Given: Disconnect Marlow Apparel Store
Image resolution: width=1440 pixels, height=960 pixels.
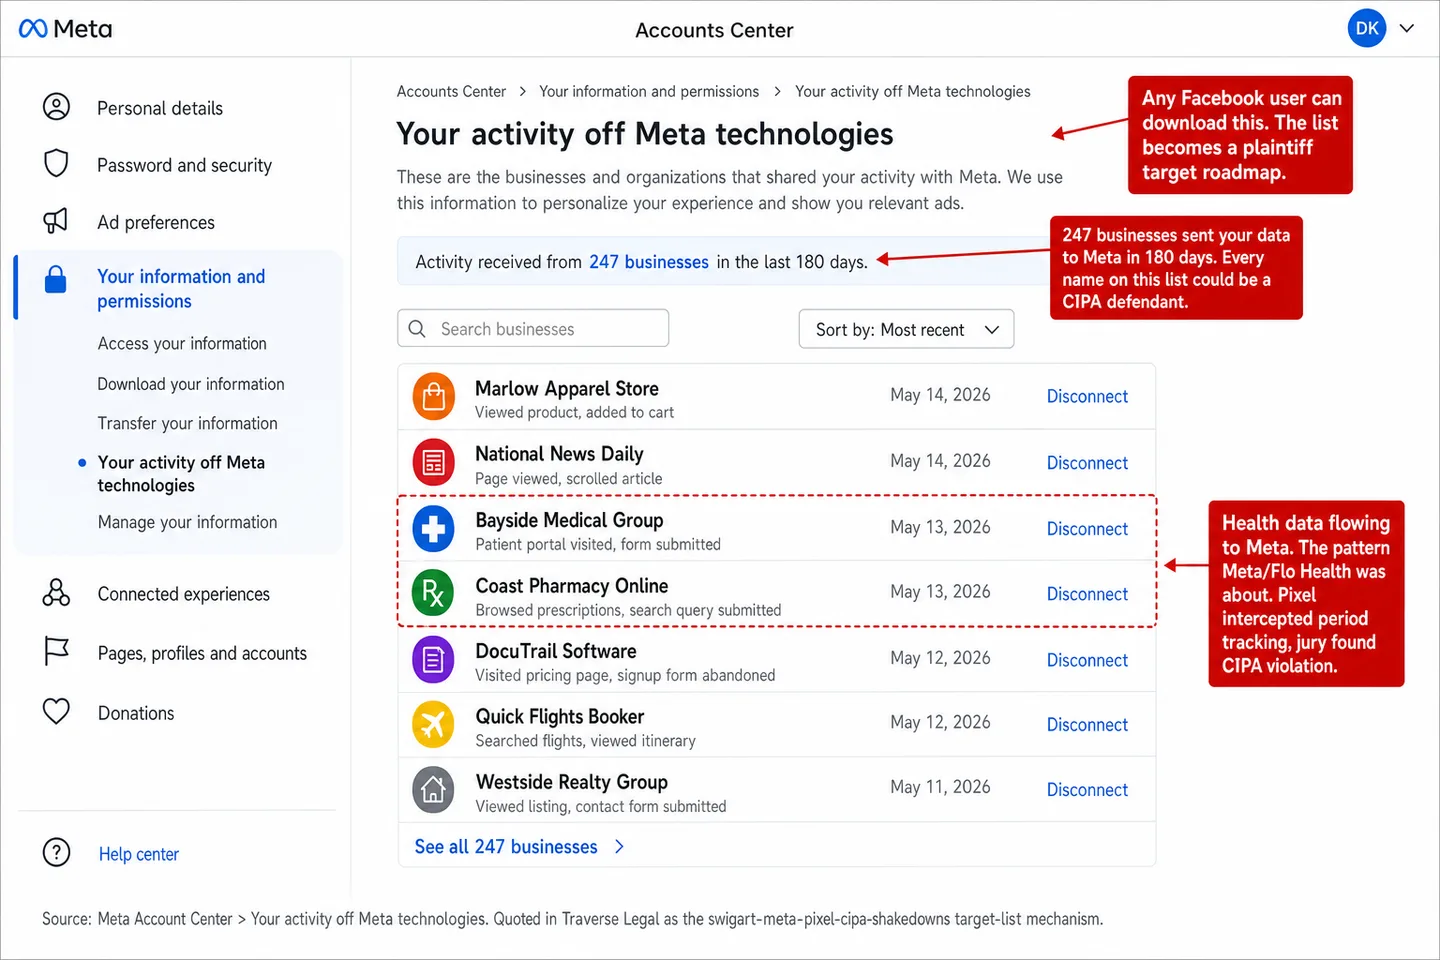Looking at the screenshot, I should [x=1087, y=396].
